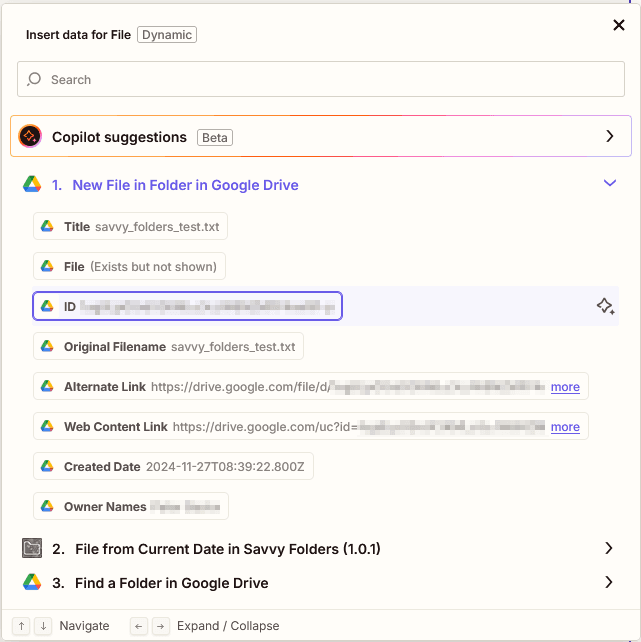Click the Expand / Collapse hint label
641x642 pixels.
[x=228, y=626]
